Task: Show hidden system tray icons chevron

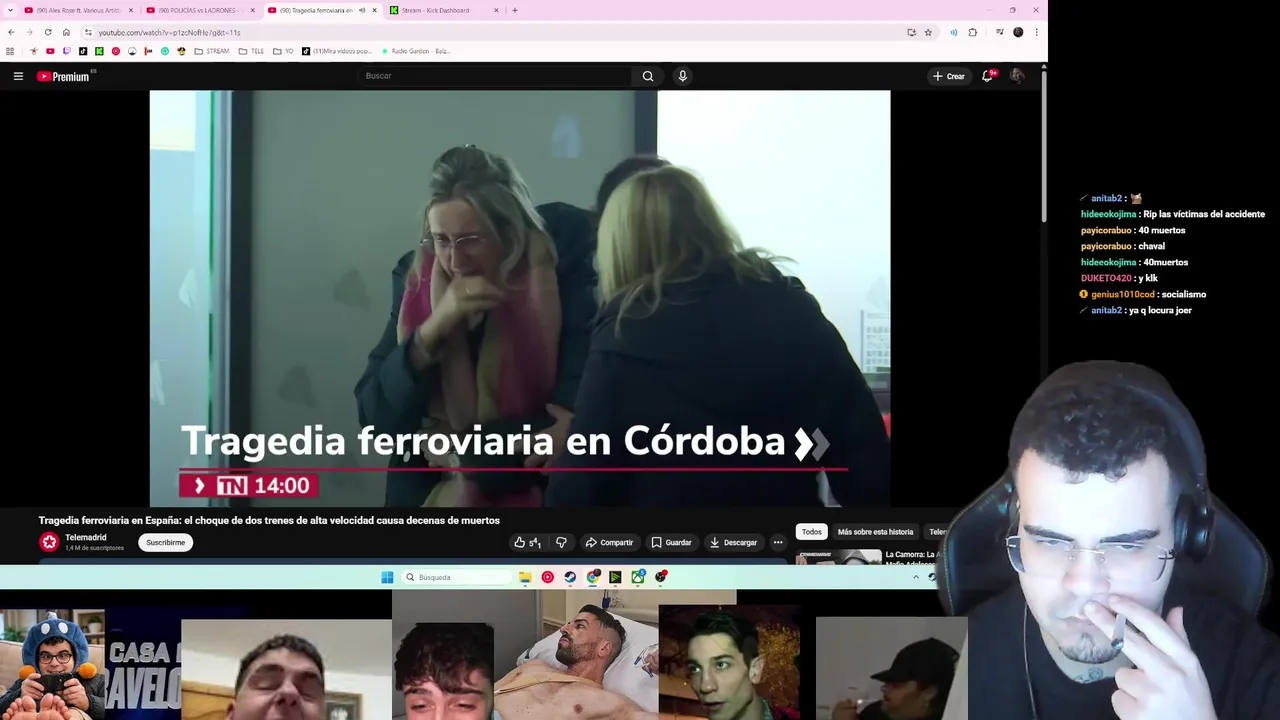Action: pos(915,577)
